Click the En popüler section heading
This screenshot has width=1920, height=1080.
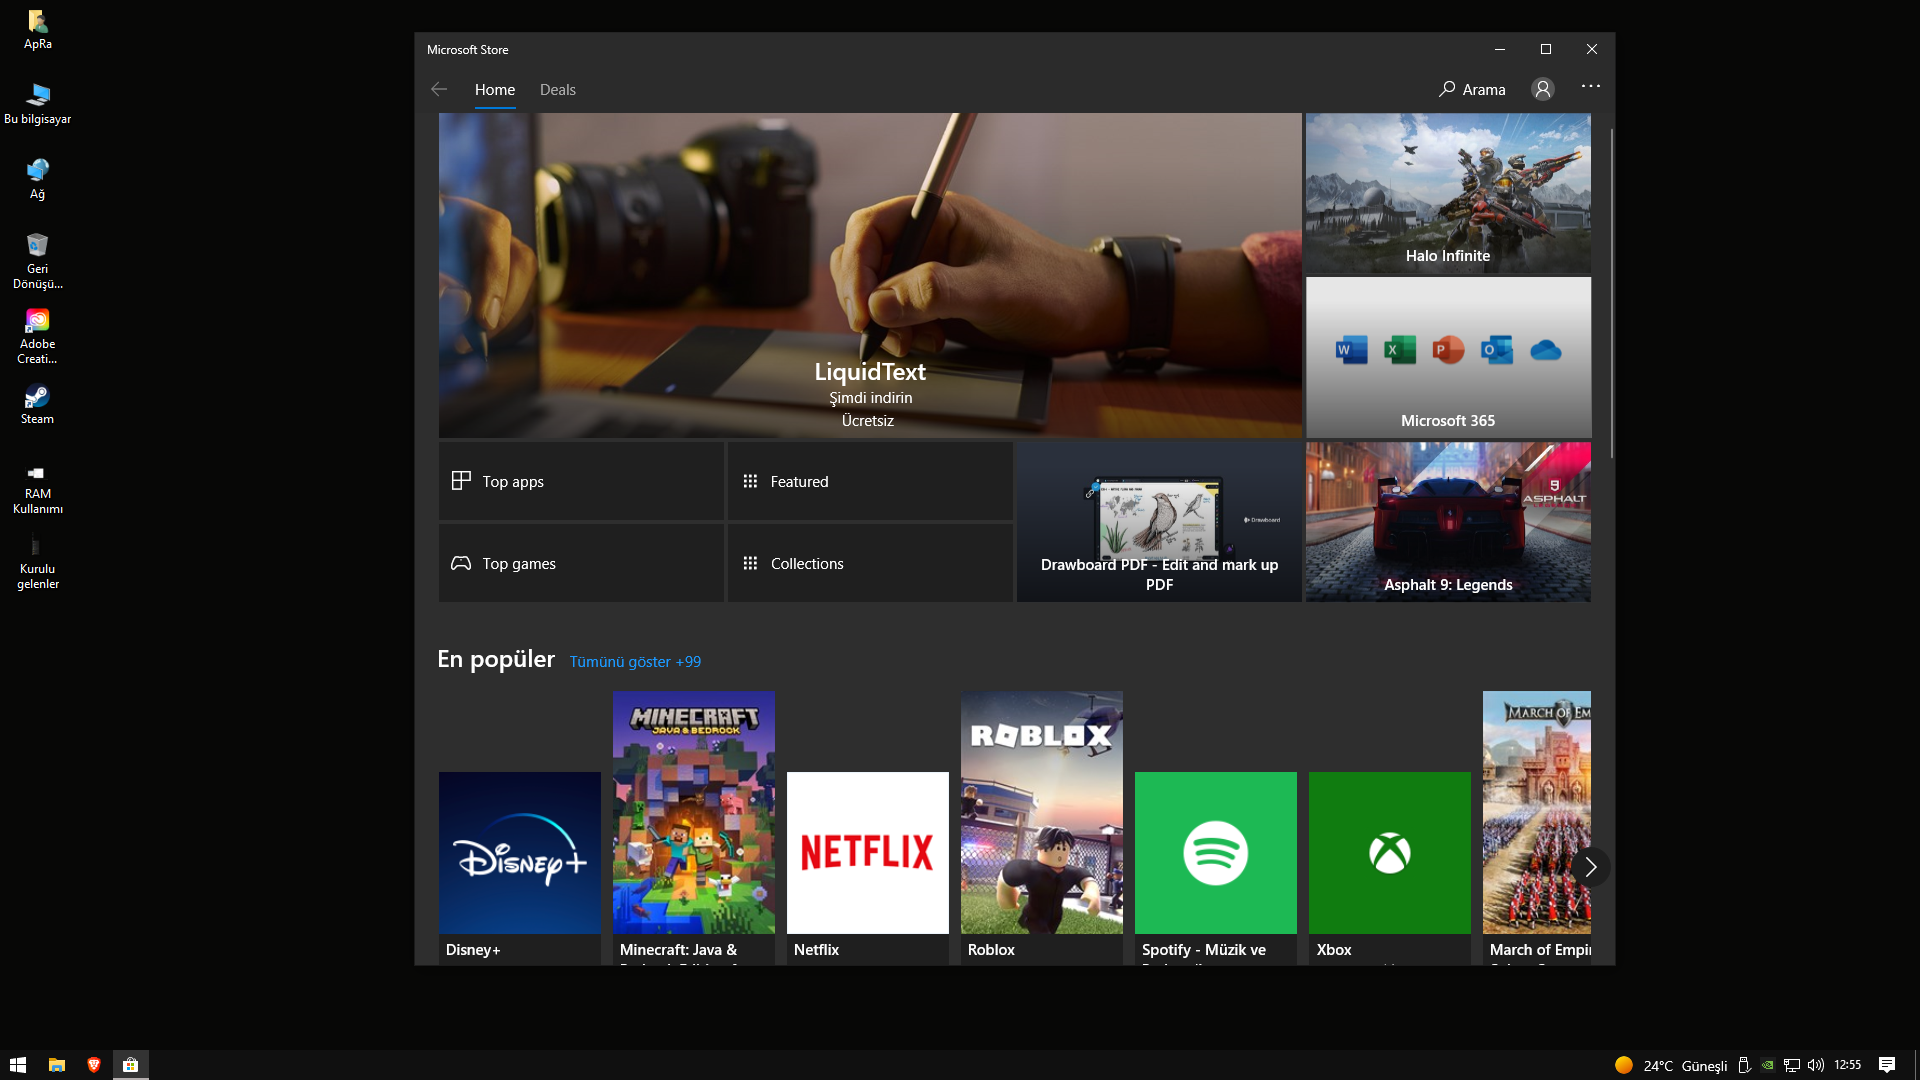tap(496, 659)
